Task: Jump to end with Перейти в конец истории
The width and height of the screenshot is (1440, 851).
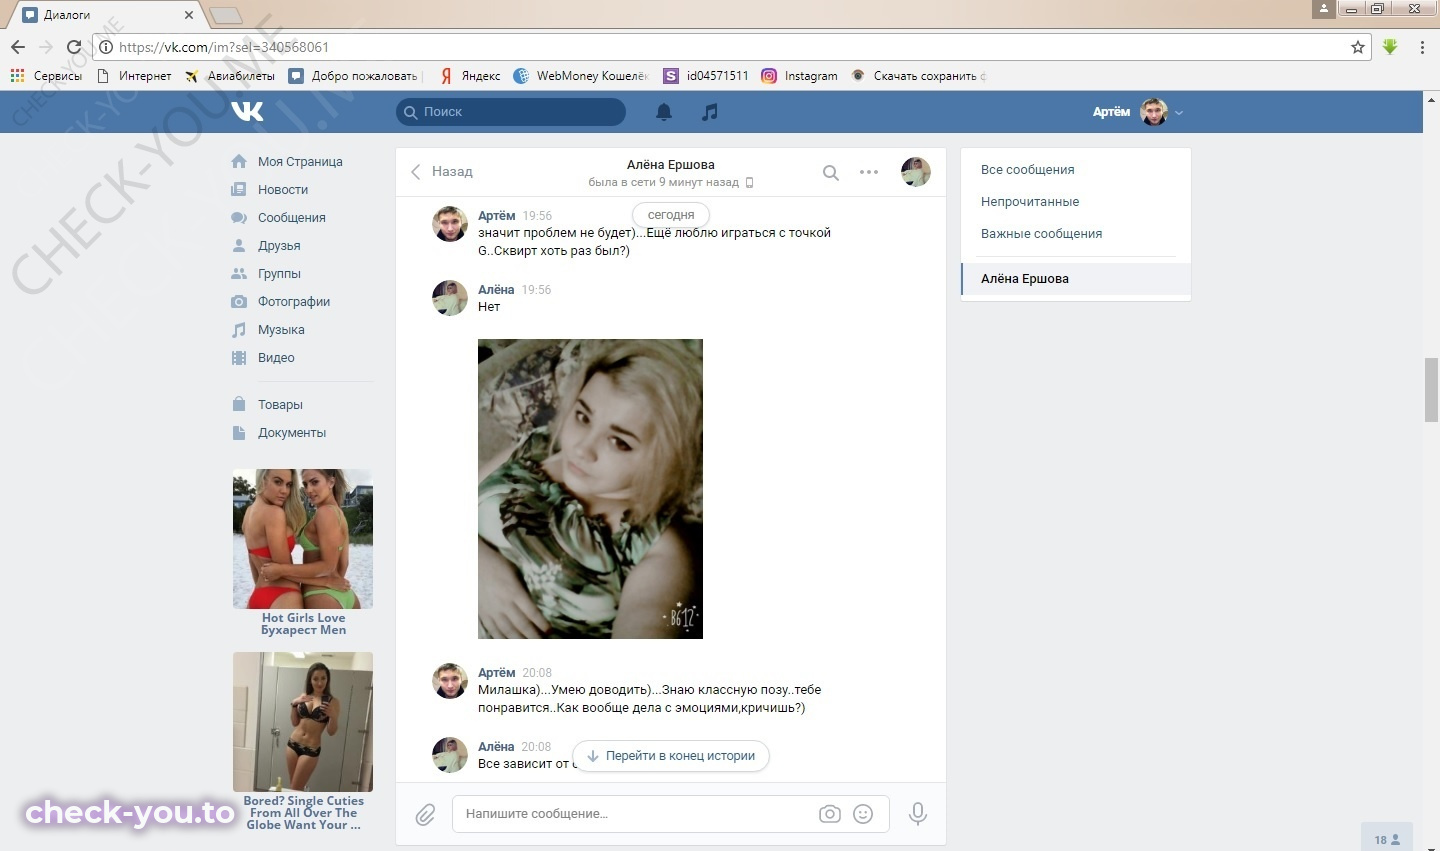Action: tap(671, 756)
